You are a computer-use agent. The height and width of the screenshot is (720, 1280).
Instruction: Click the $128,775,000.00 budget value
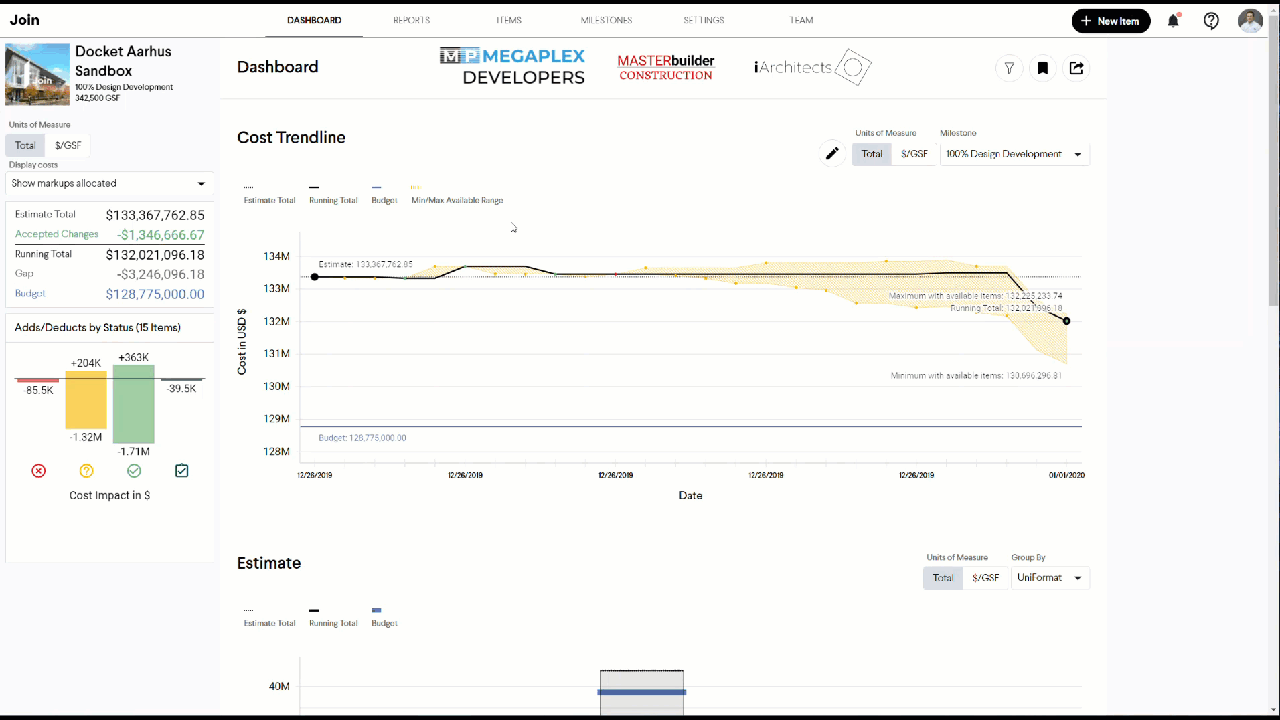coord(155,294)
